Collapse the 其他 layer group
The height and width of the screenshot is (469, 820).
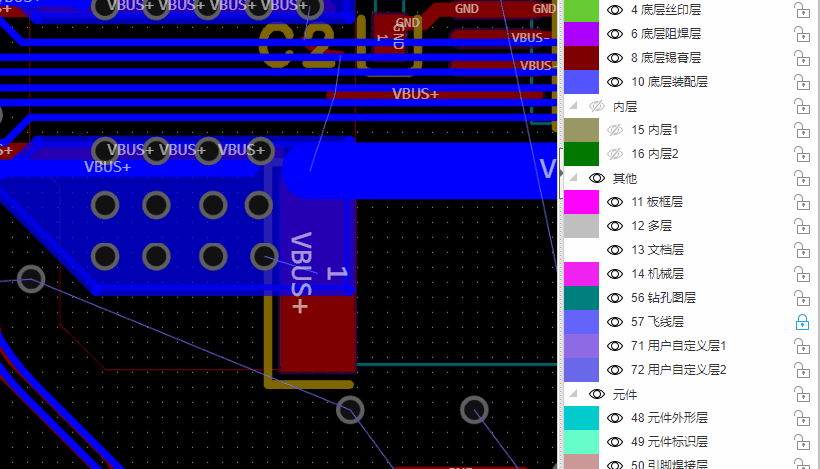(x=573, y=178)
